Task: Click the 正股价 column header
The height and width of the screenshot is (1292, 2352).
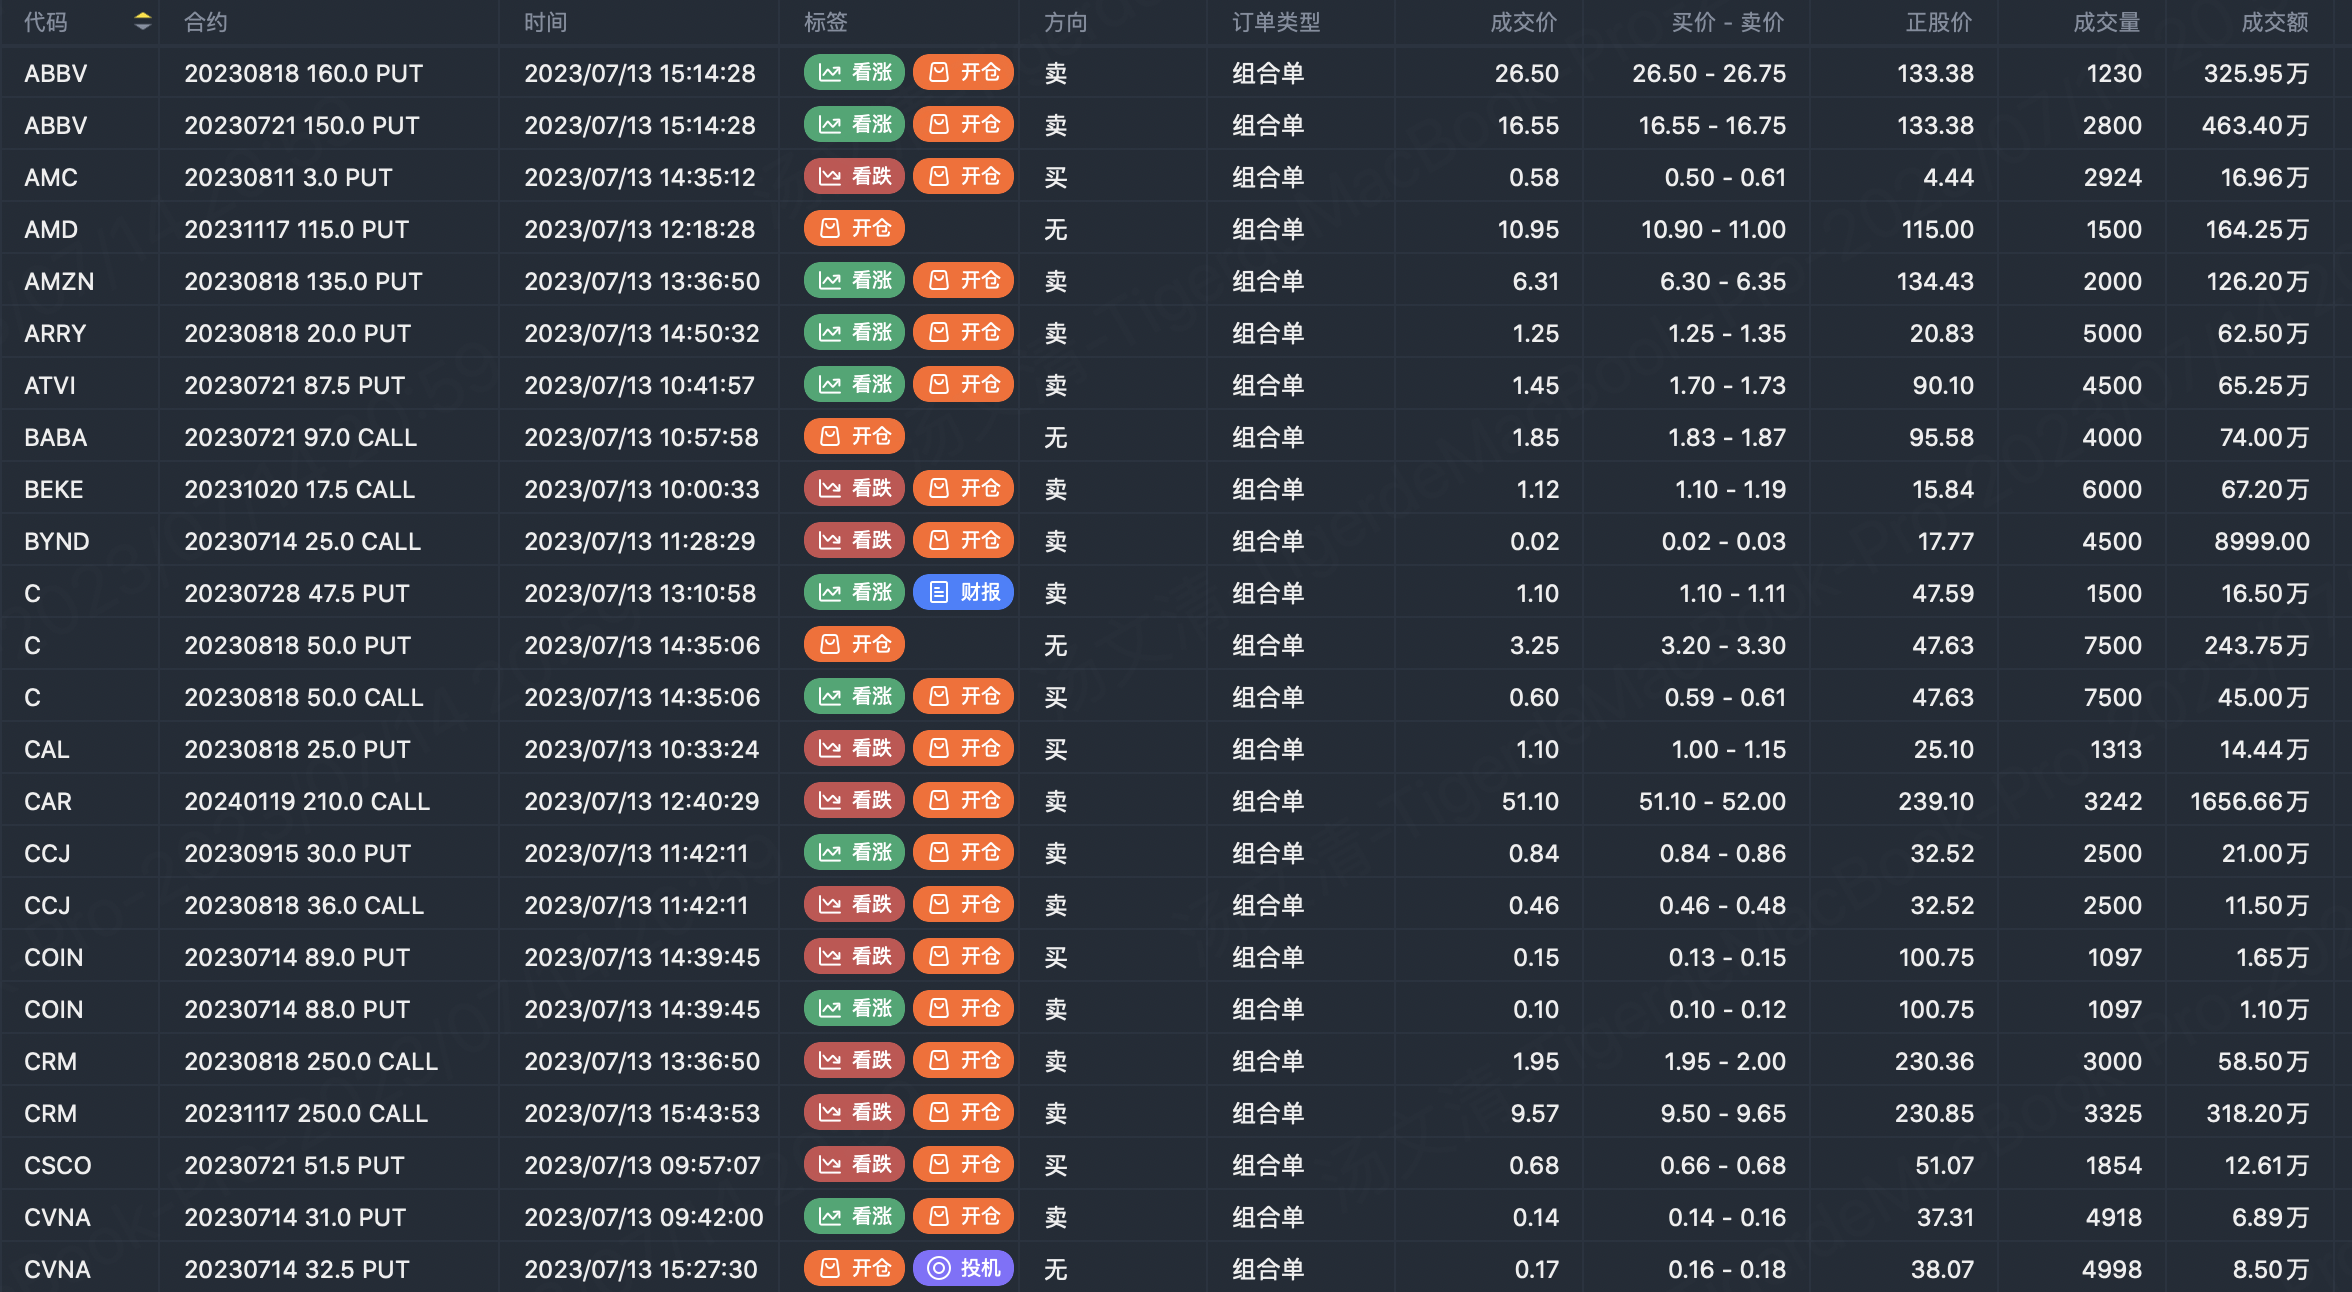Action: [1938, 22]
